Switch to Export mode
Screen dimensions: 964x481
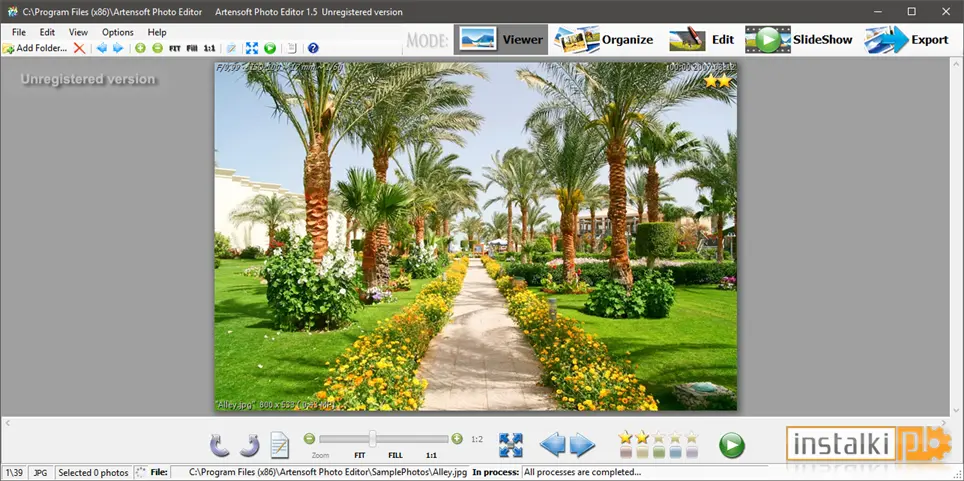pyautogui.click(x=907, y=39)
